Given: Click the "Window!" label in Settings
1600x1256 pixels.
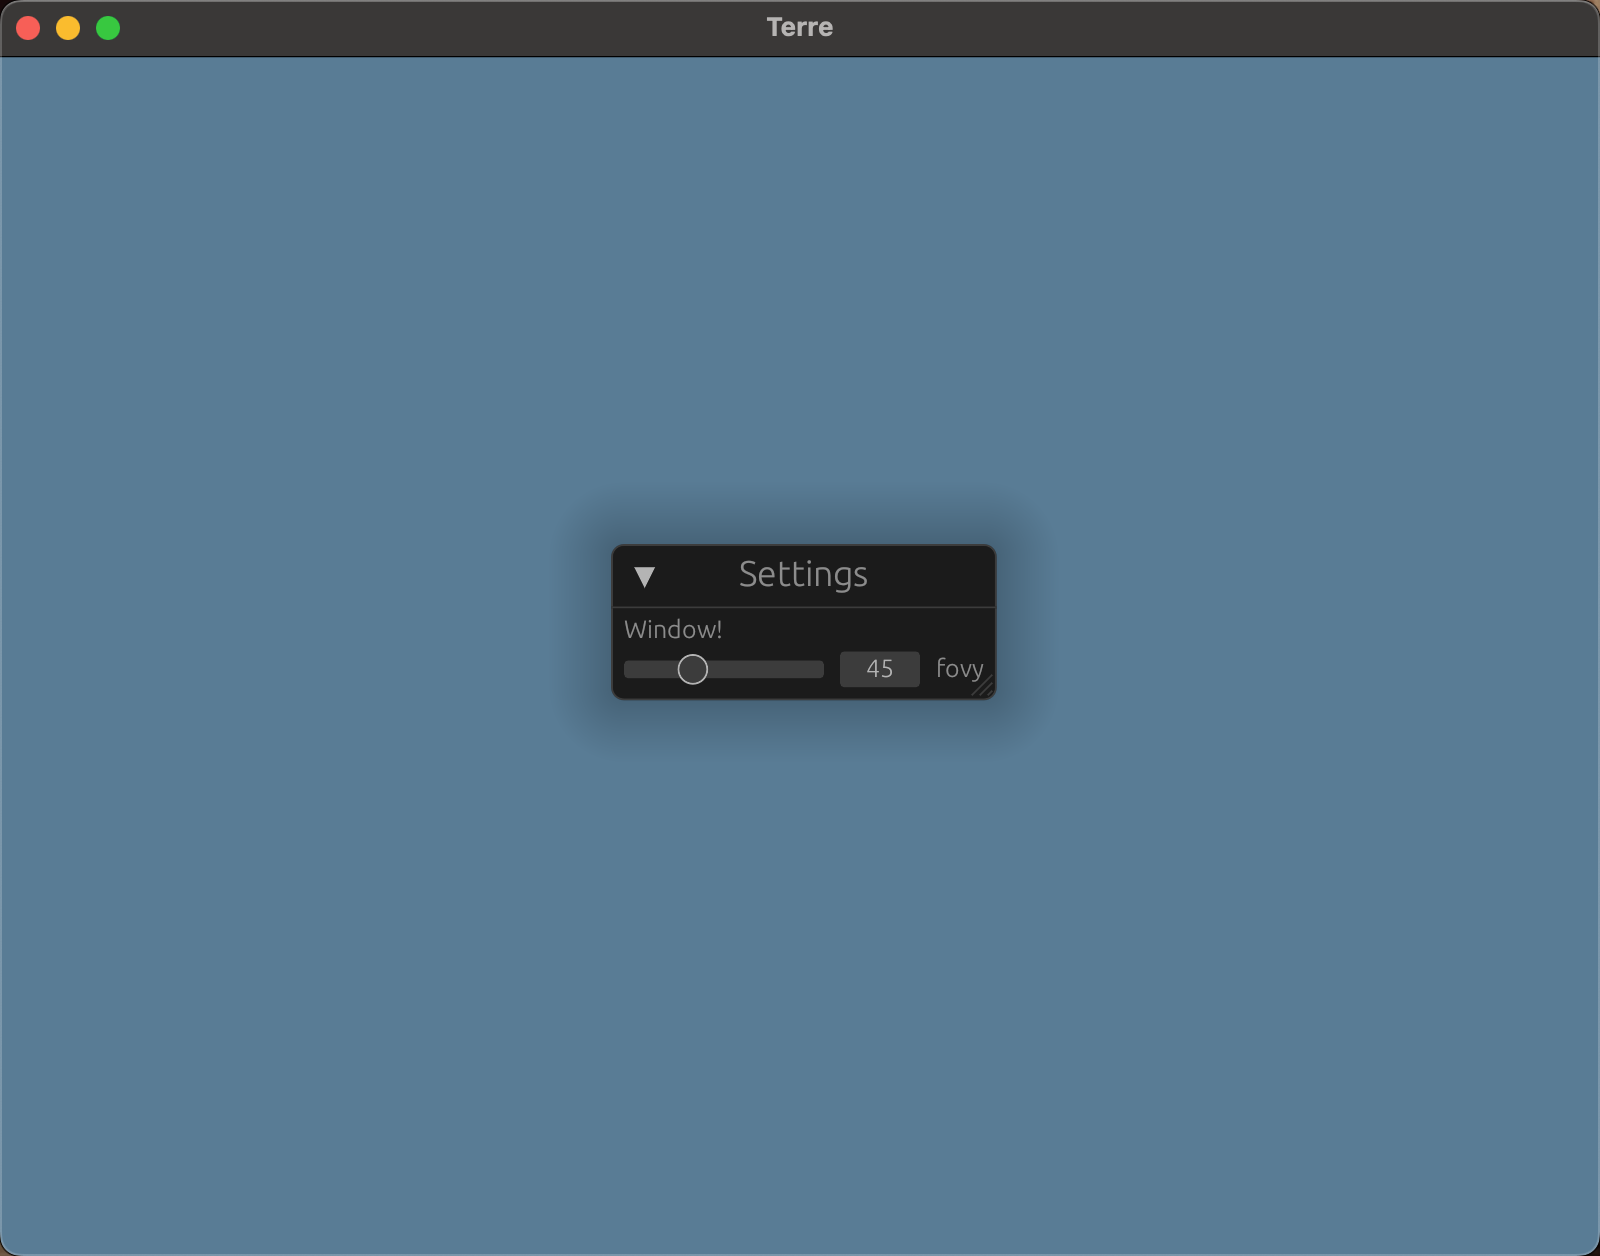Looking at the screenshot, I should pos(673,630).
